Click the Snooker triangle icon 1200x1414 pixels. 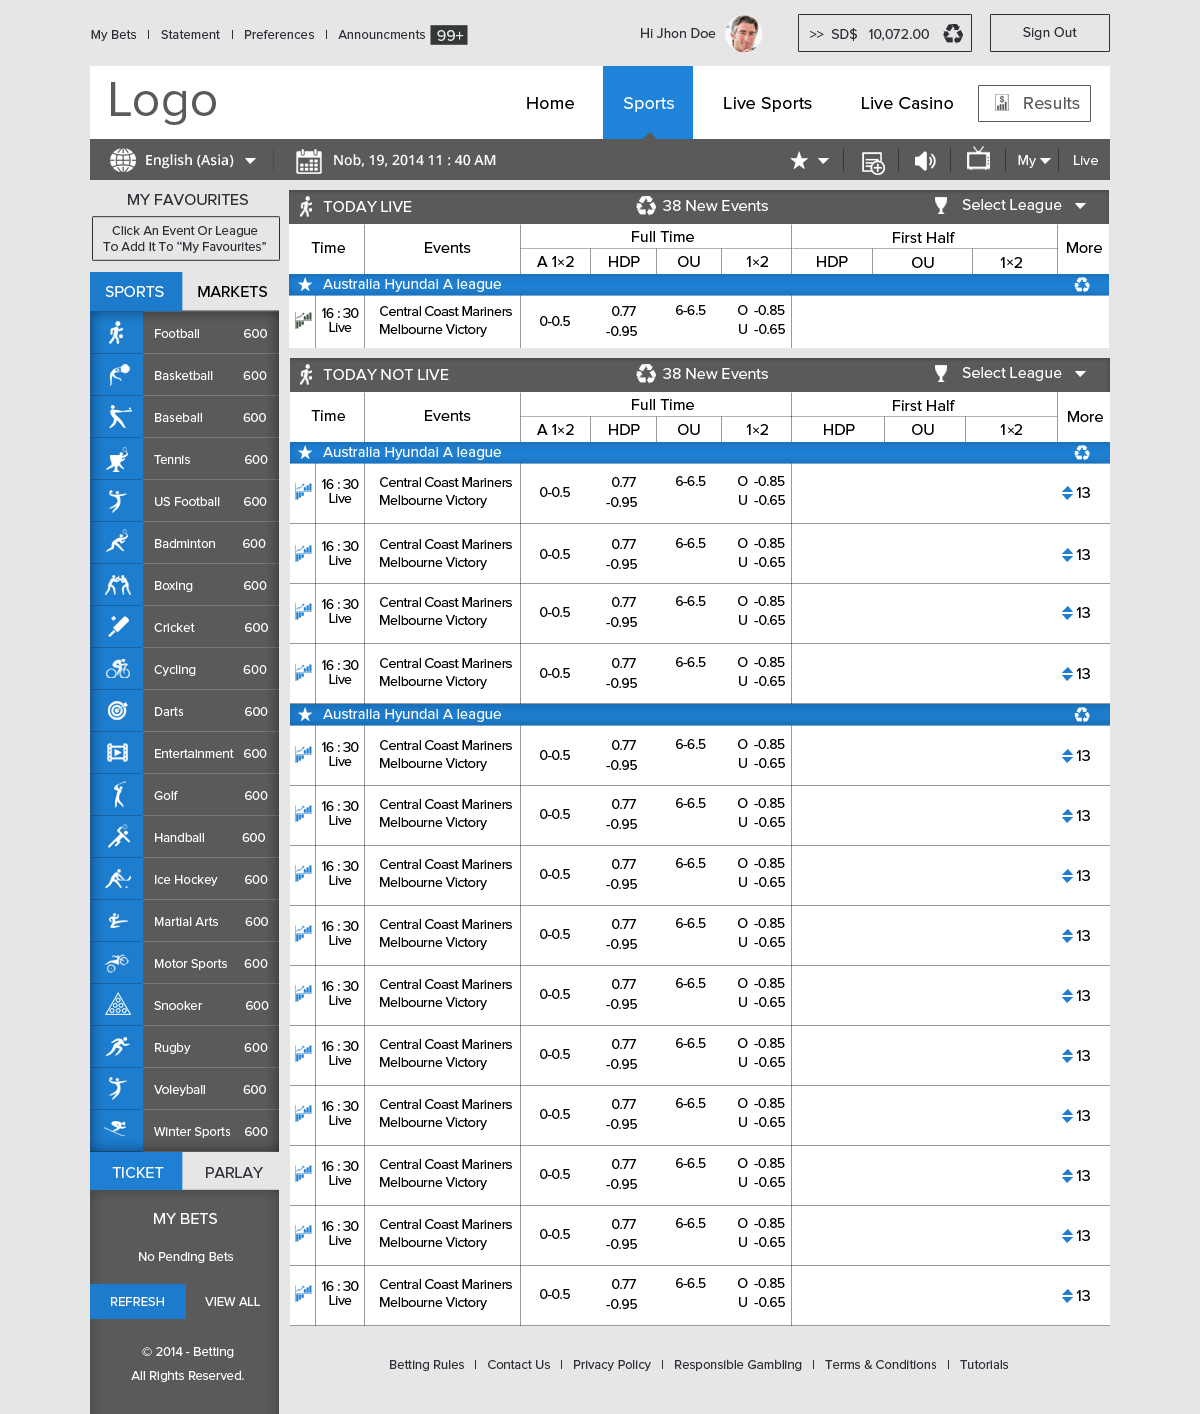(x=118, y=1005)
